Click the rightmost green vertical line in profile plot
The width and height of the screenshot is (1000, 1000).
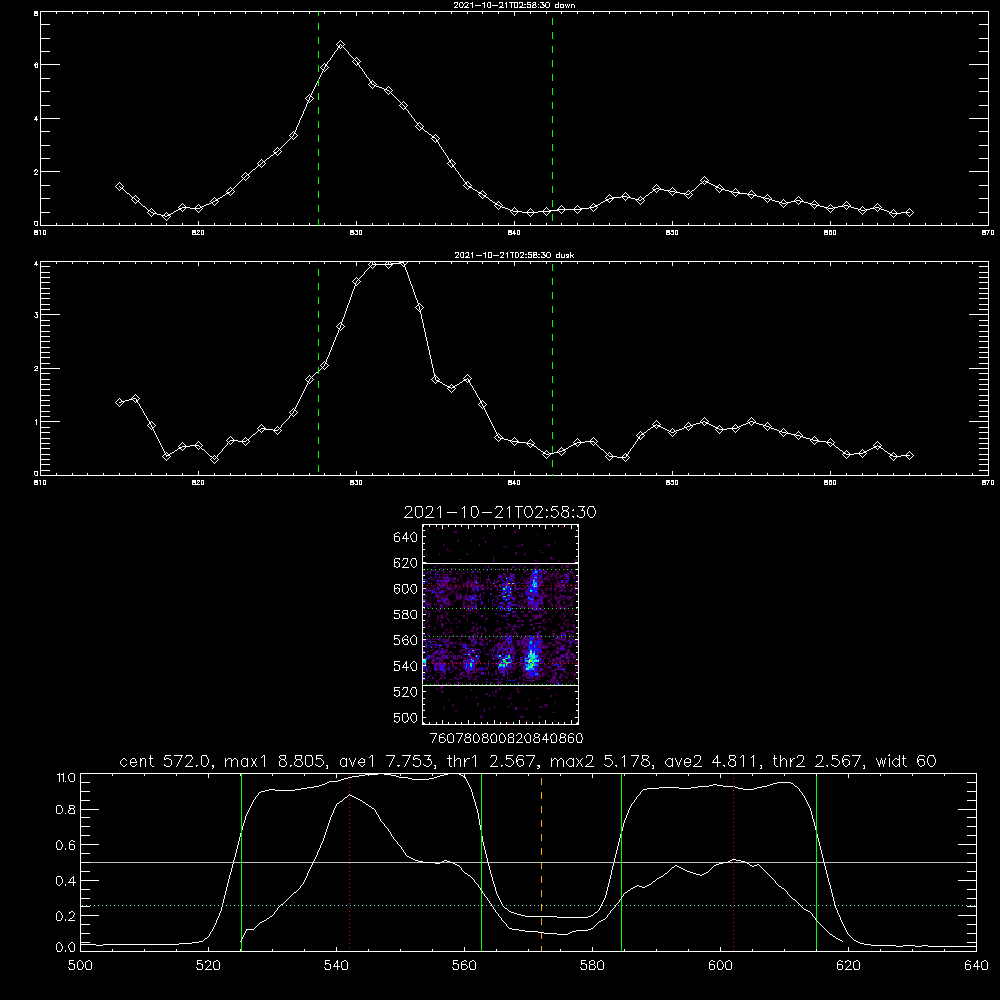[816, 862]
